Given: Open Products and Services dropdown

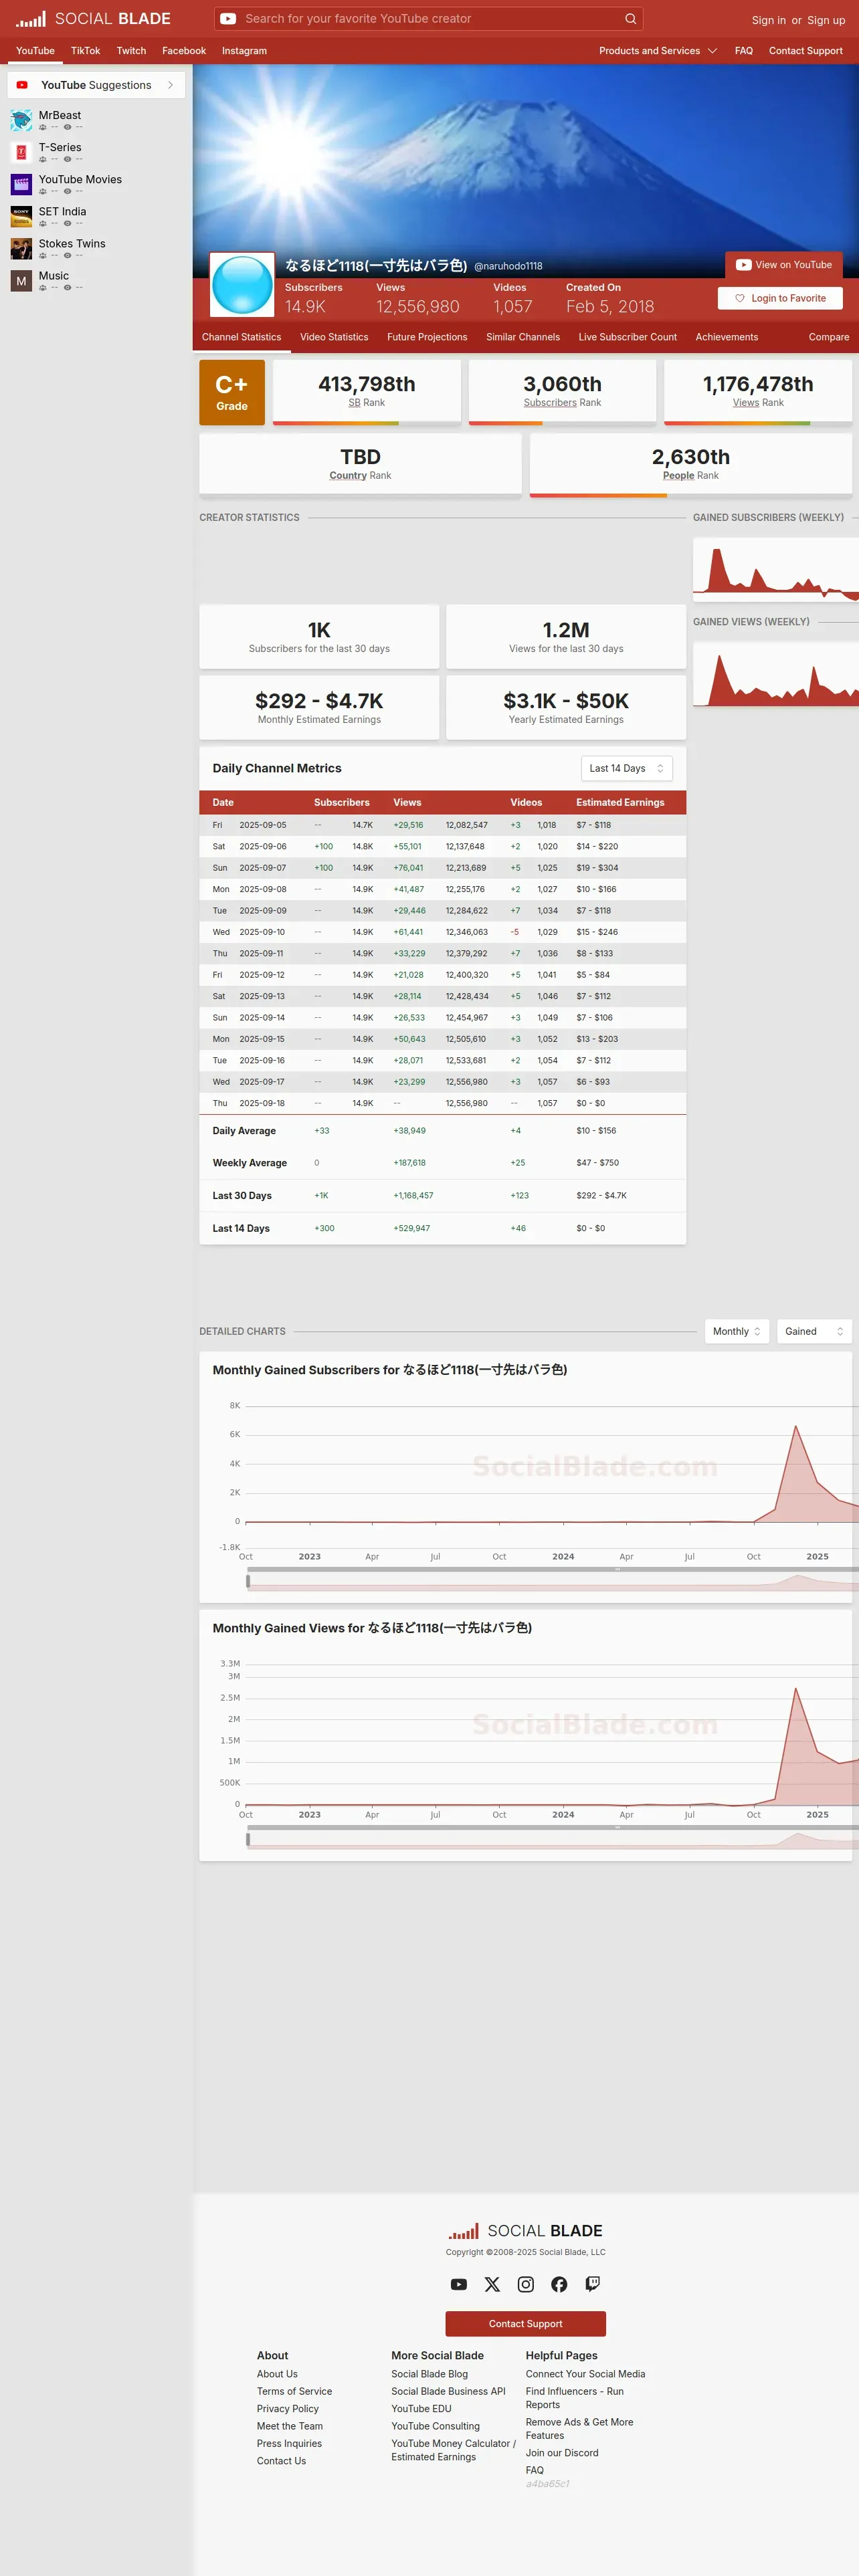Looking at the screenshot, I should click(658, 51).
